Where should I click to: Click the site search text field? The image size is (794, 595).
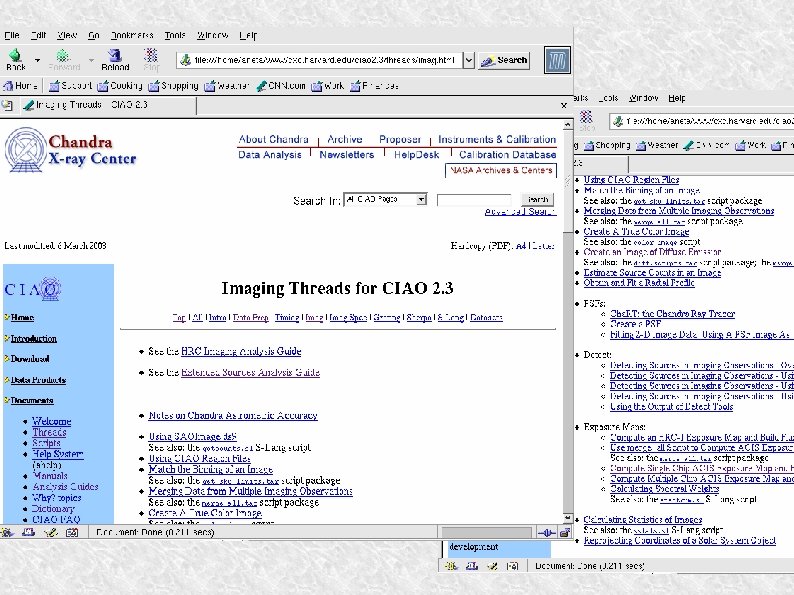[x=474, y=200]
